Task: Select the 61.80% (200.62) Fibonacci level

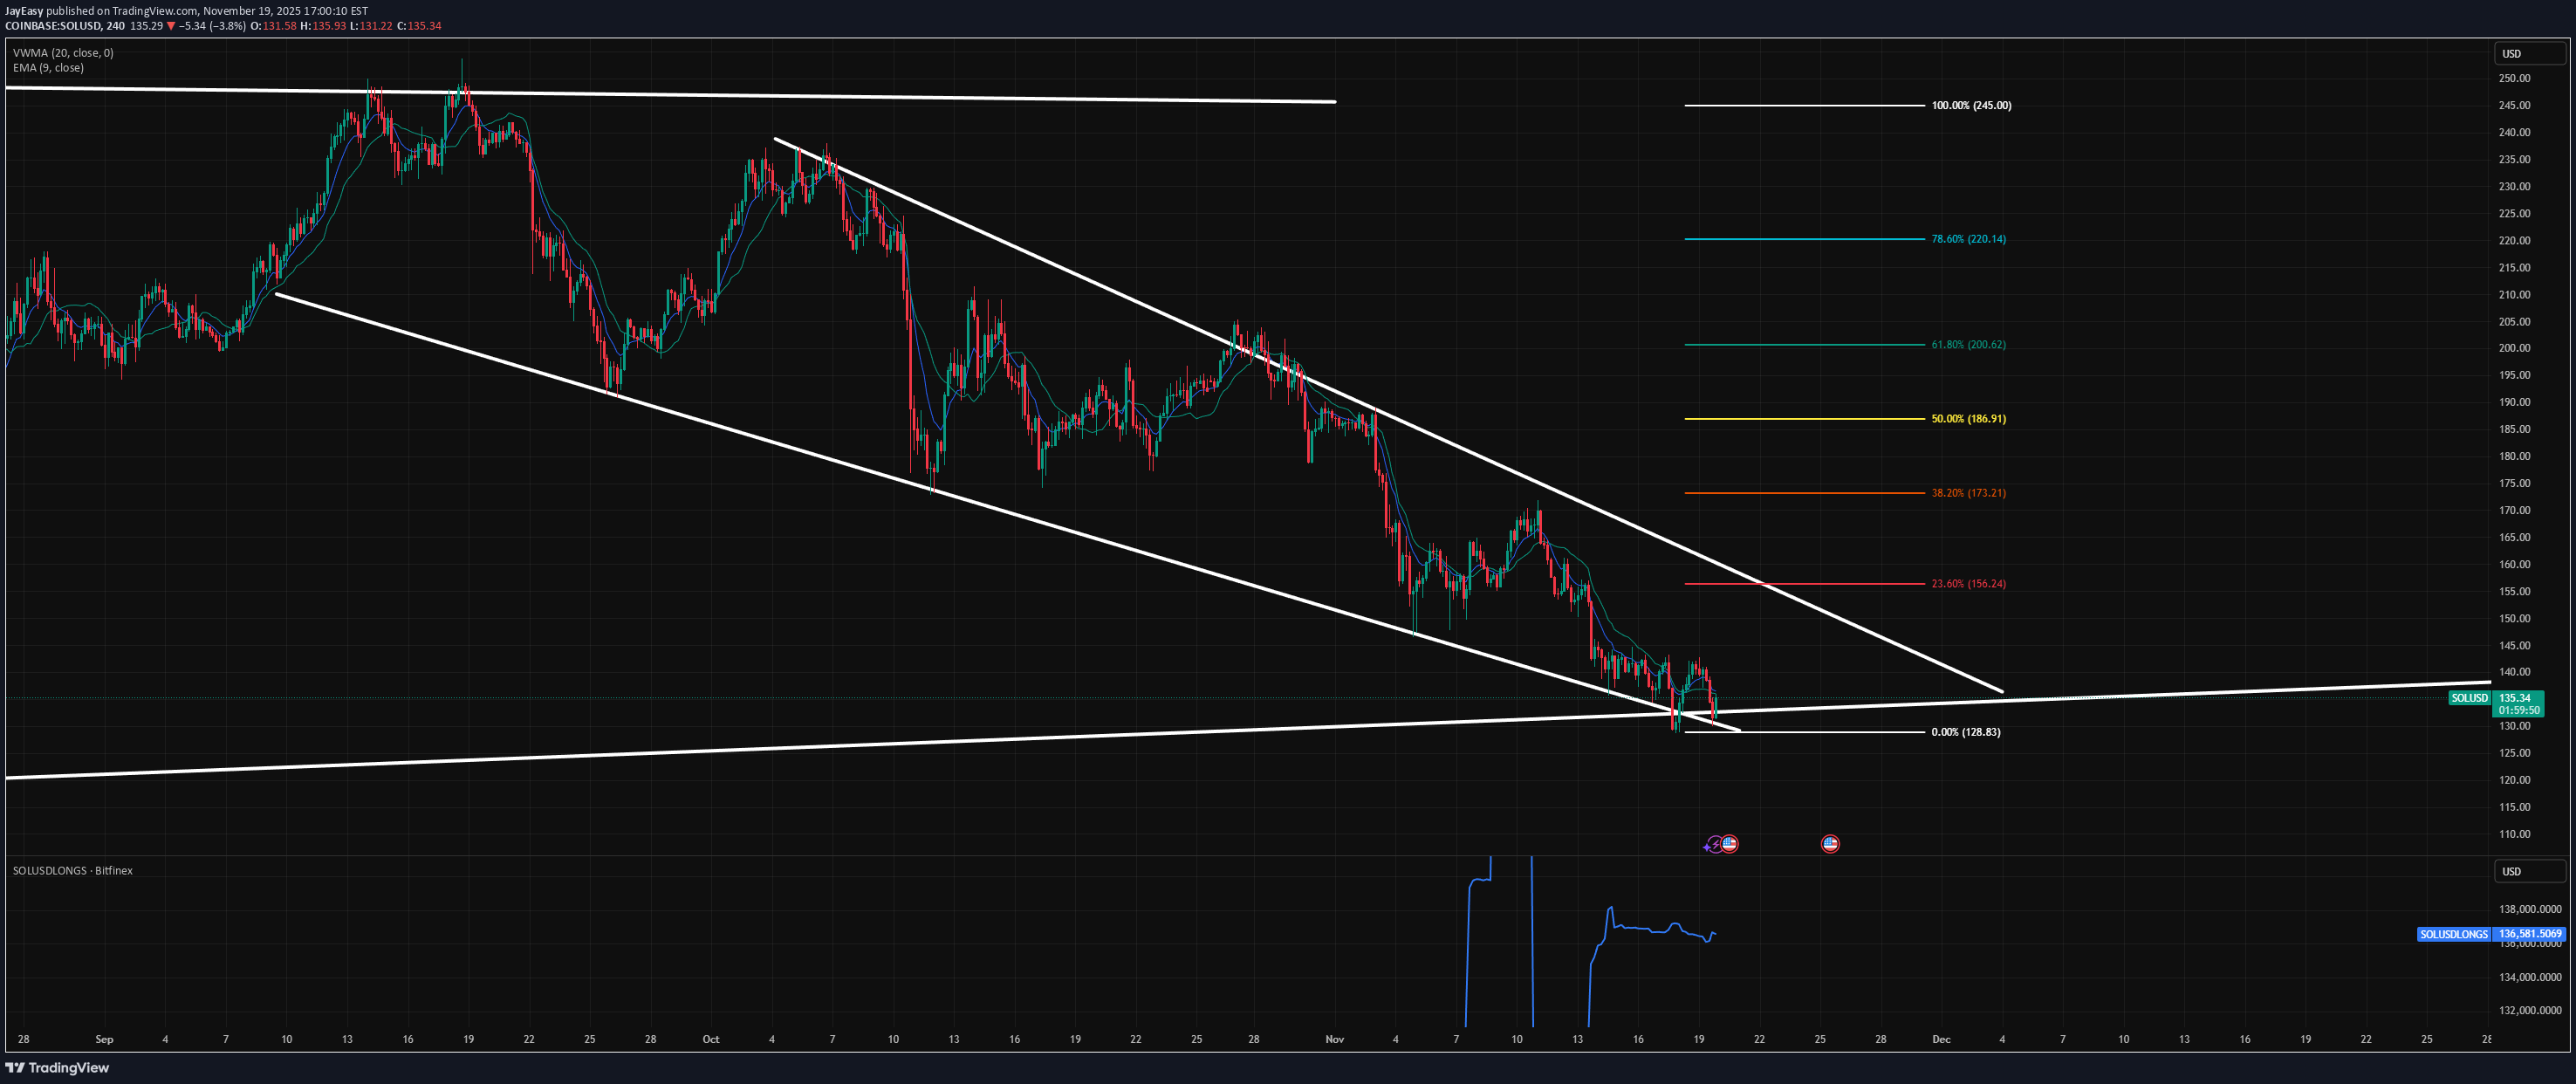Action: coord(1968,345)
